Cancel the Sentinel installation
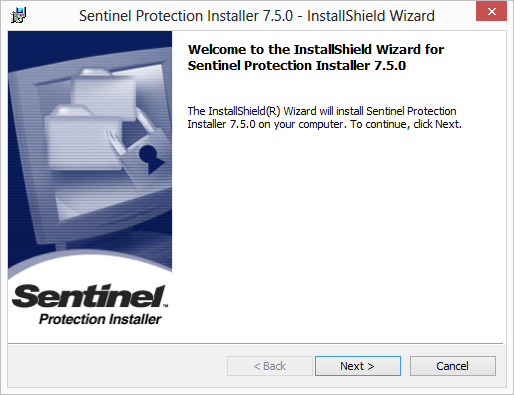 453,366
